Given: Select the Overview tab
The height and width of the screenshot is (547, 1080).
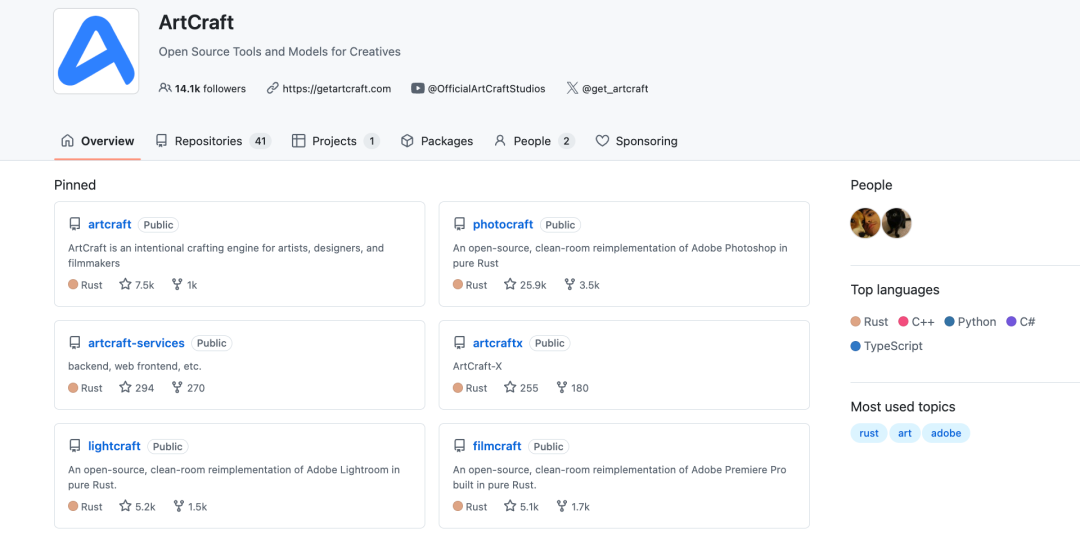Looking at the screenshot, I should click(x=97, y=141).
